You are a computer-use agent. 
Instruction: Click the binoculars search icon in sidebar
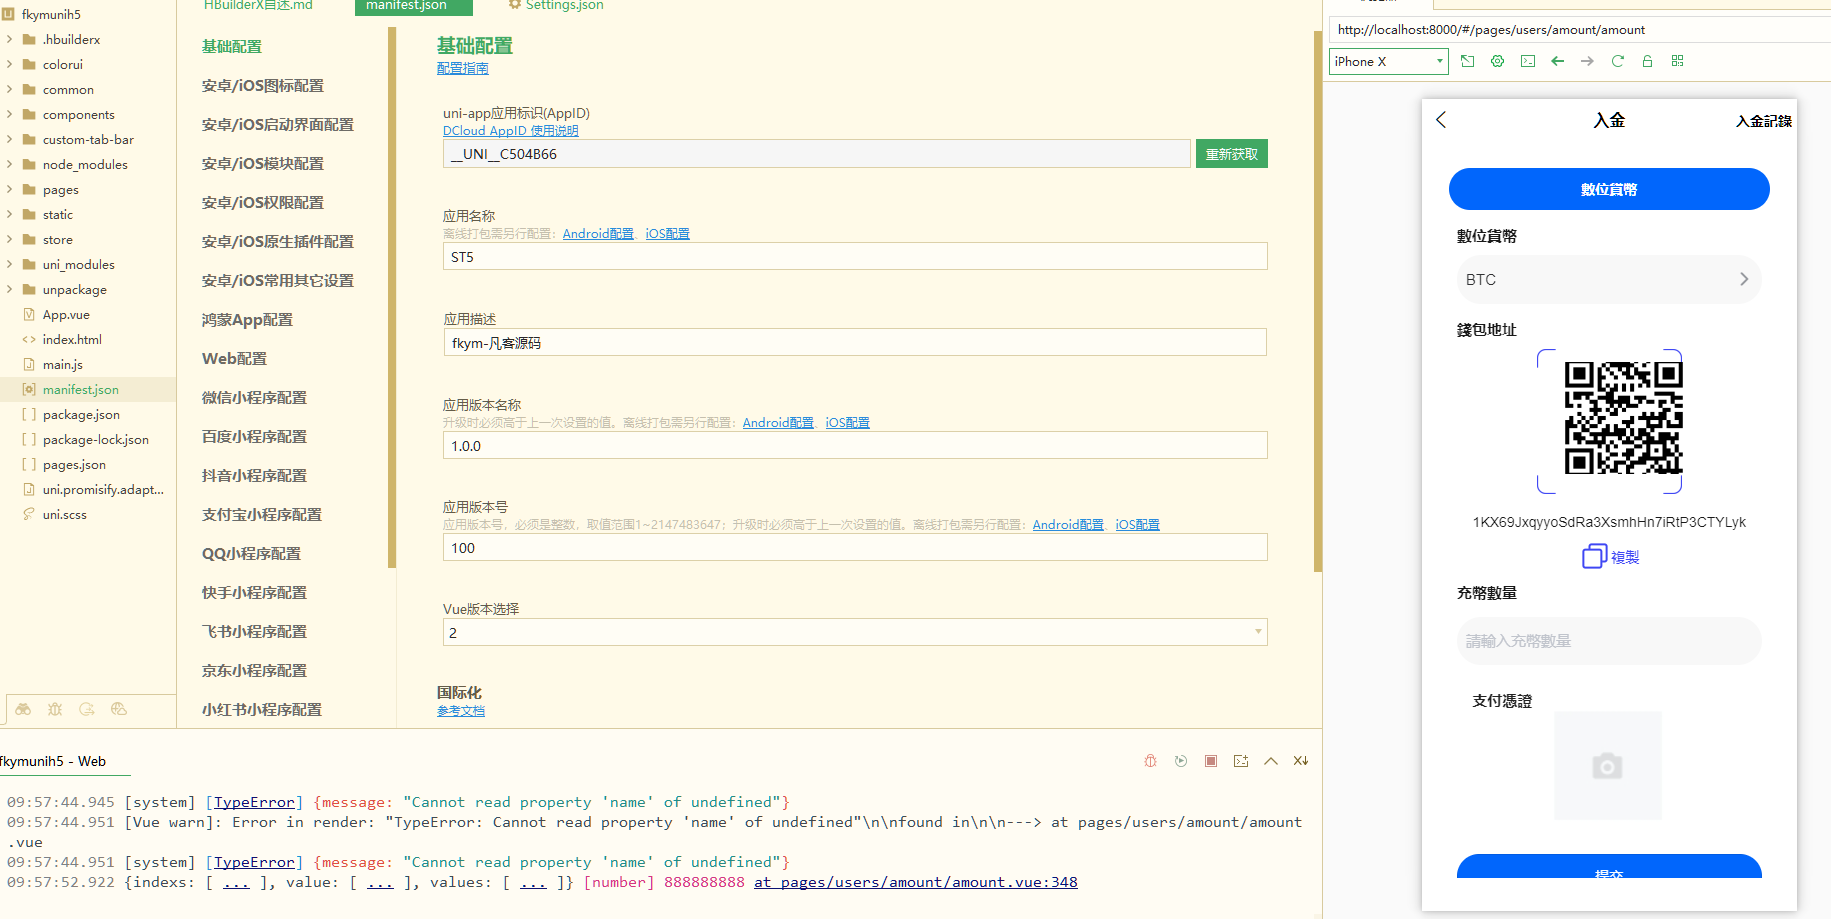pos(23,709)
